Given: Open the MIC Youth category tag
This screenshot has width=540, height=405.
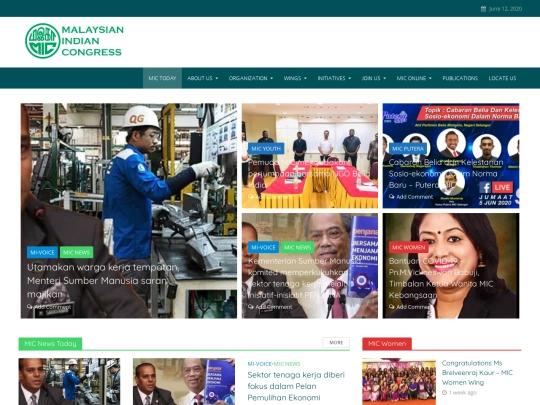Looking at the screenshot, I should [x=266, y=148].
